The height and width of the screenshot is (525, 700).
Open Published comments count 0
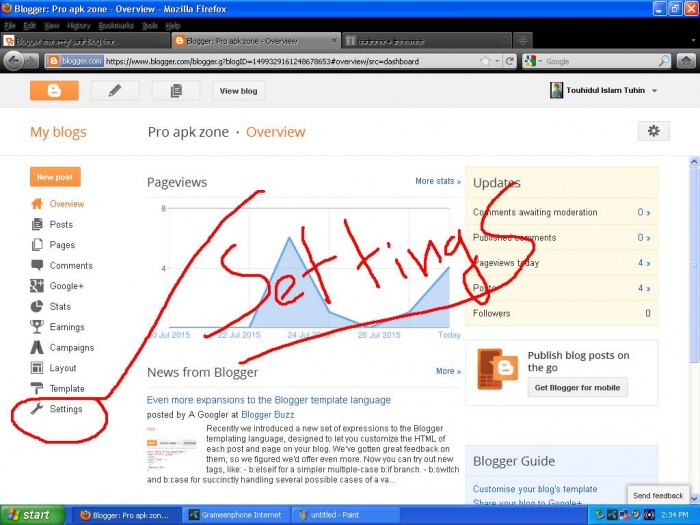point(643,238)
